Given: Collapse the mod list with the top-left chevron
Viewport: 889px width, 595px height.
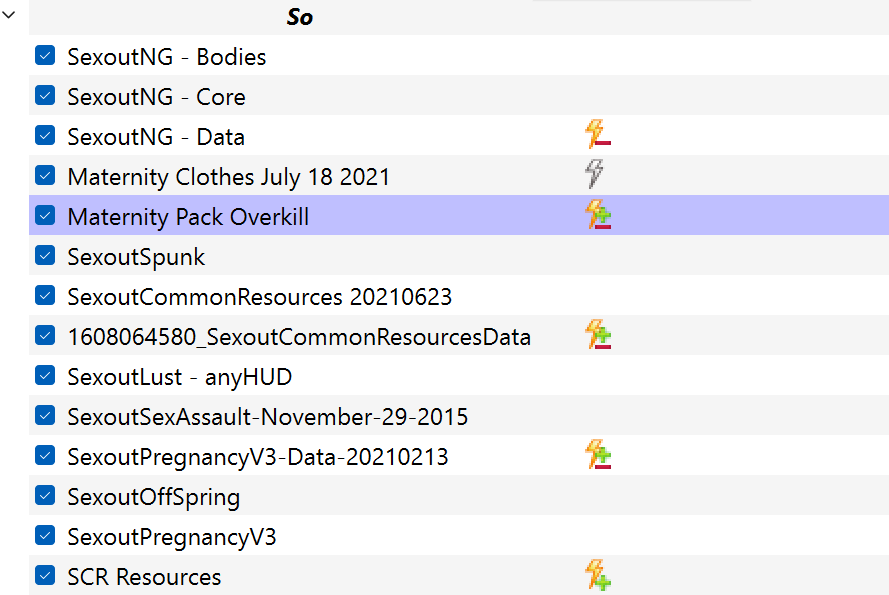Looking at the screenshot, I should 9,15.
